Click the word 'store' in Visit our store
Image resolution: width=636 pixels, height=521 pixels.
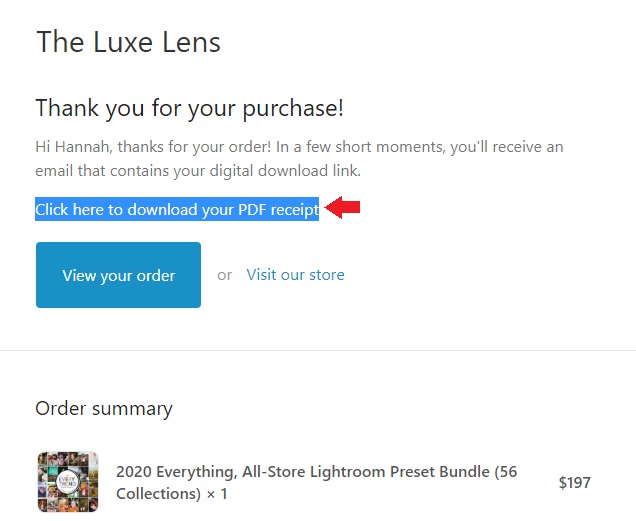[x=325, y=275]
